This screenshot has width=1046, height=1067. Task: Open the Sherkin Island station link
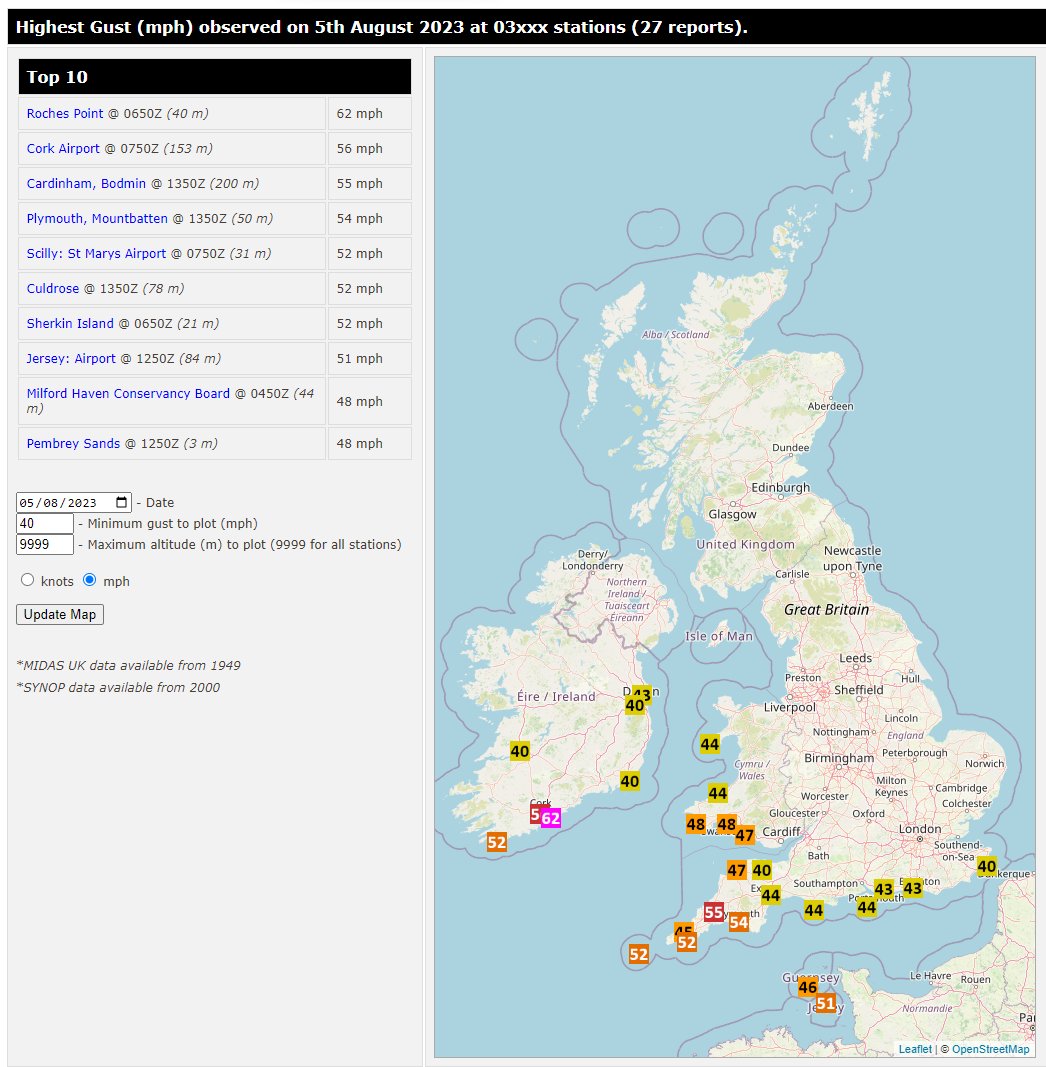(70, 323)
